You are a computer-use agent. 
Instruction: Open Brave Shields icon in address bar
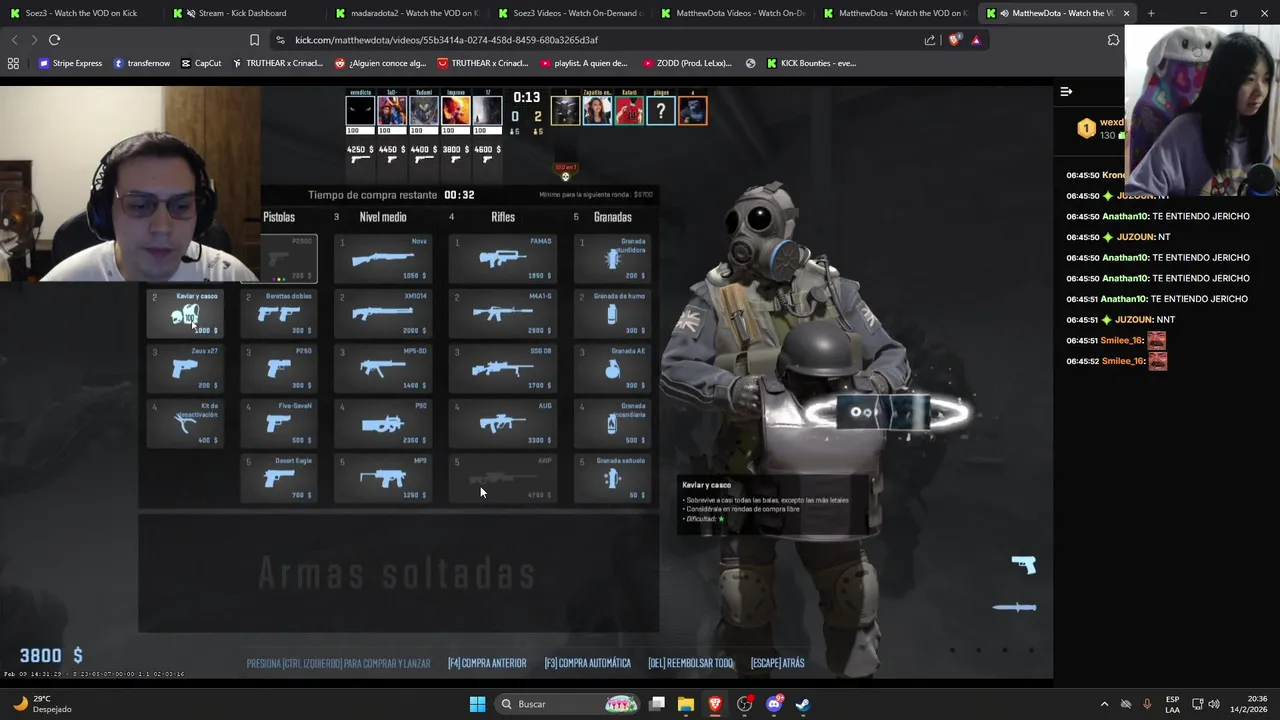[x=954, y=40]
